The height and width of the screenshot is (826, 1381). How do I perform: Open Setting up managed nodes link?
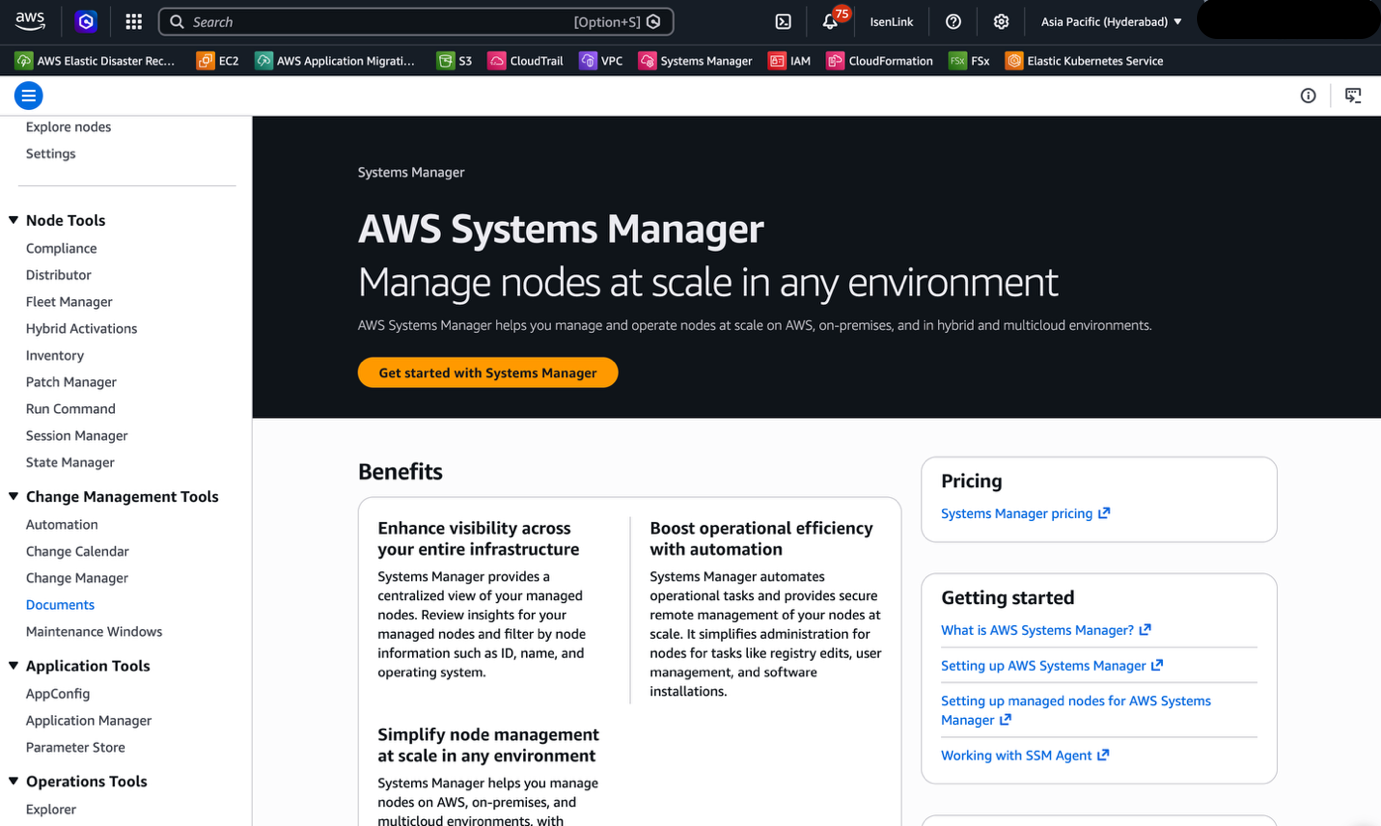tap(1076, 710)
